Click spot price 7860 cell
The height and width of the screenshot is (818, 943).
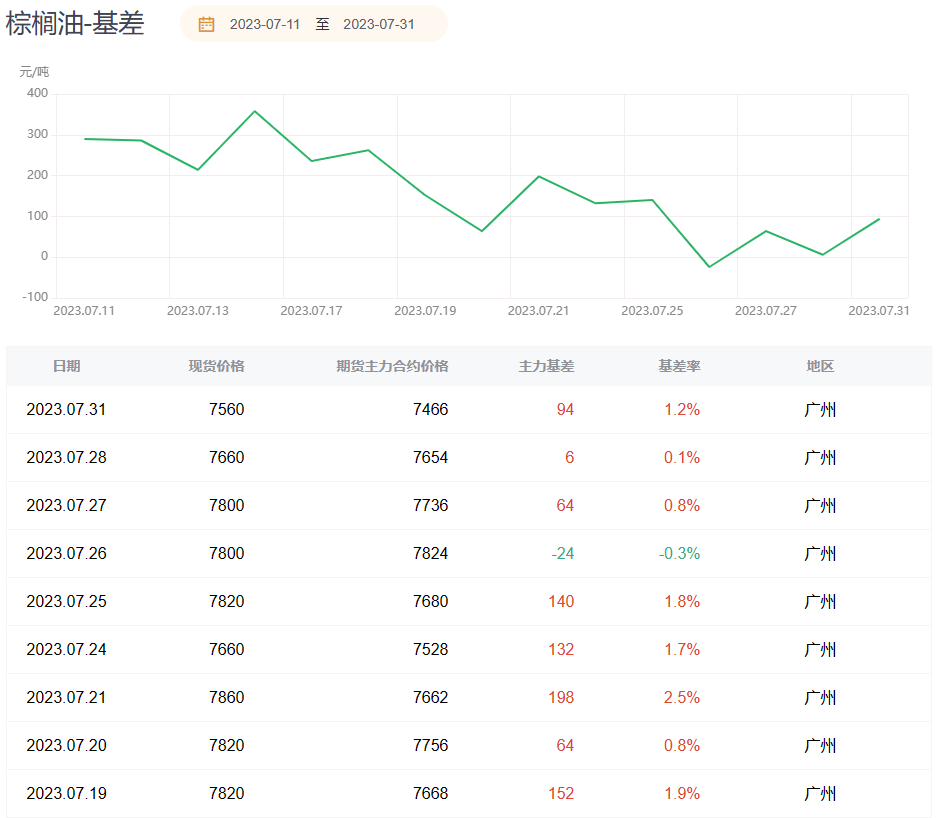pyautogui.click(x=227, y=698)
